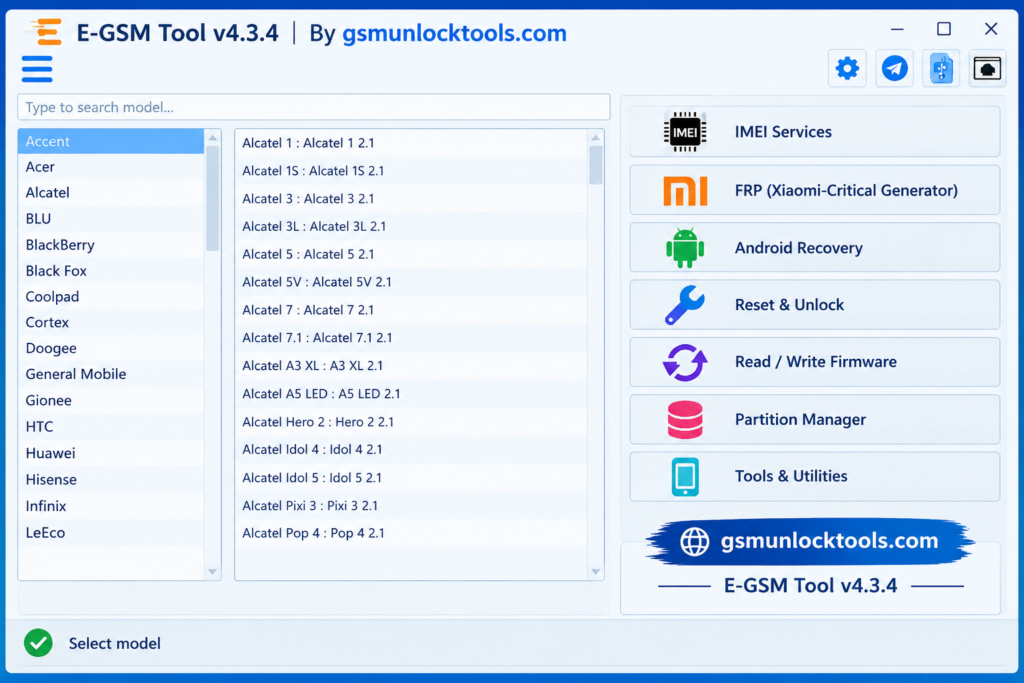The image size is (1024, 683).
Task: Select model Alcatel 1S 2.1
Action: [411, 171]
